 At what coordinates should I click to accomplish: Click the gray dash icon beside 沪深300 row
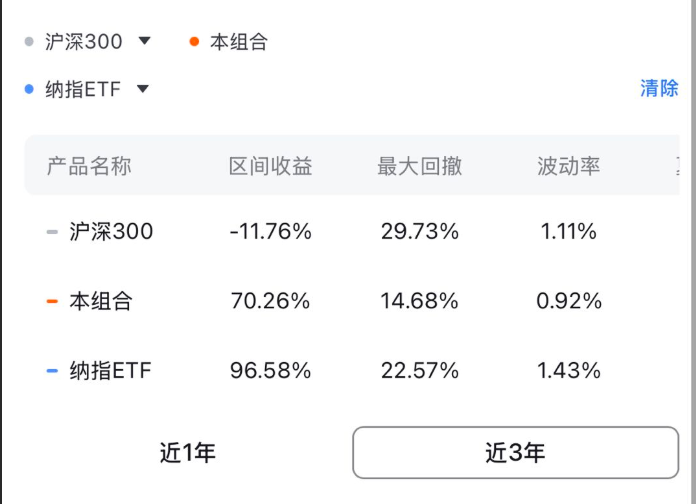point(52,232)
